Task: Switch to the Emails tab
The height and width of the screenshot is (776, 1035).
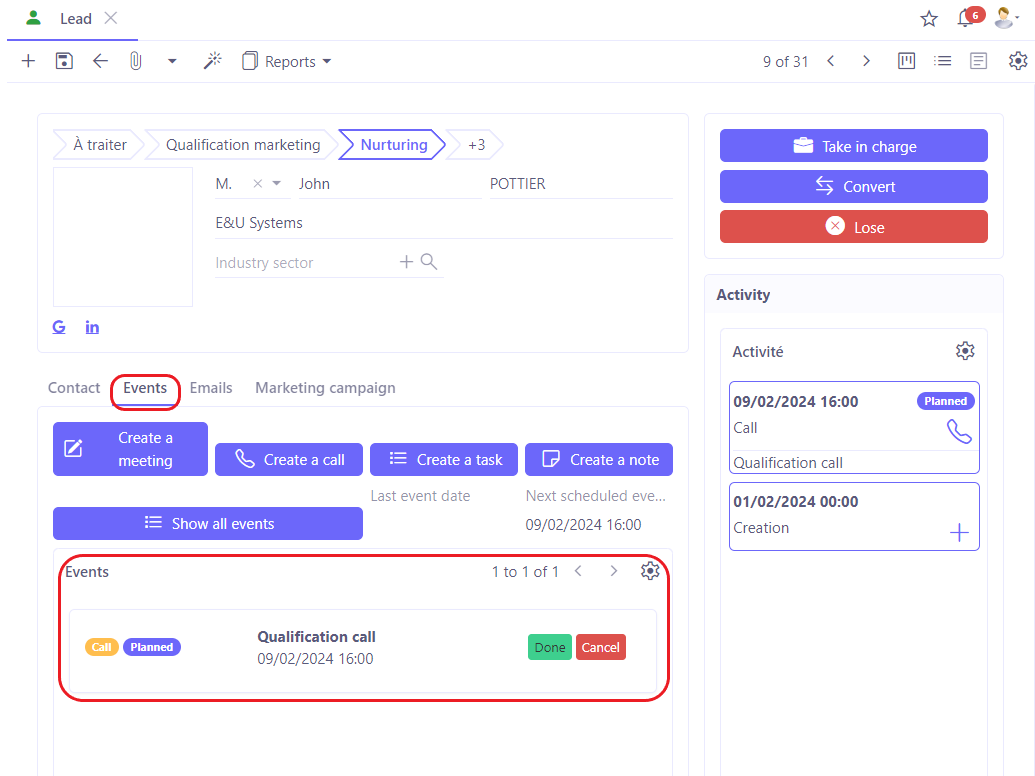Action: [211, 388]
